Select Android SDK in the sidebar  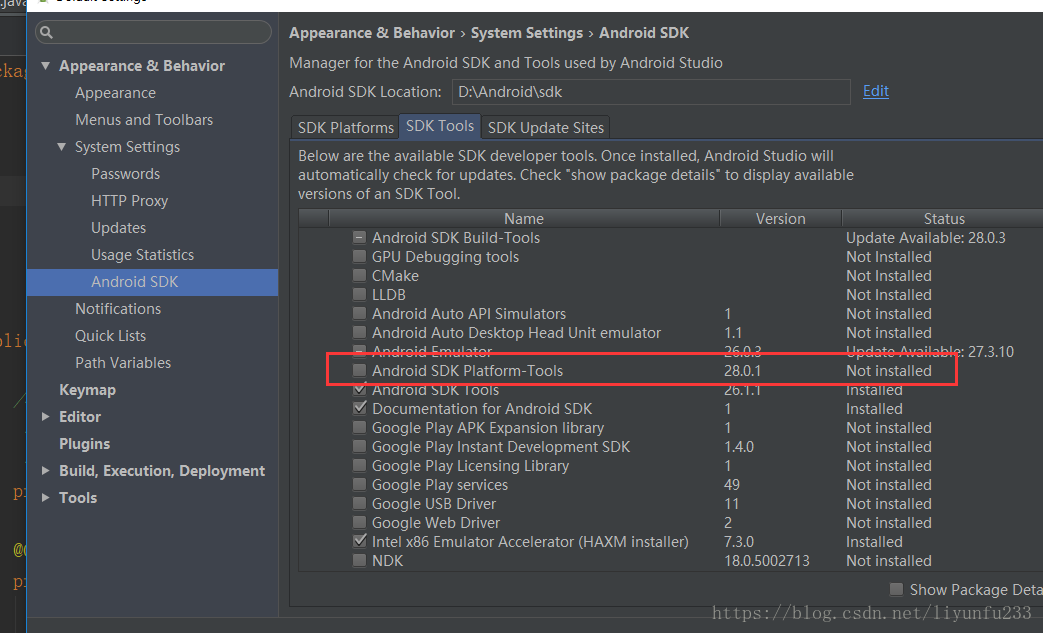point(152,283)
